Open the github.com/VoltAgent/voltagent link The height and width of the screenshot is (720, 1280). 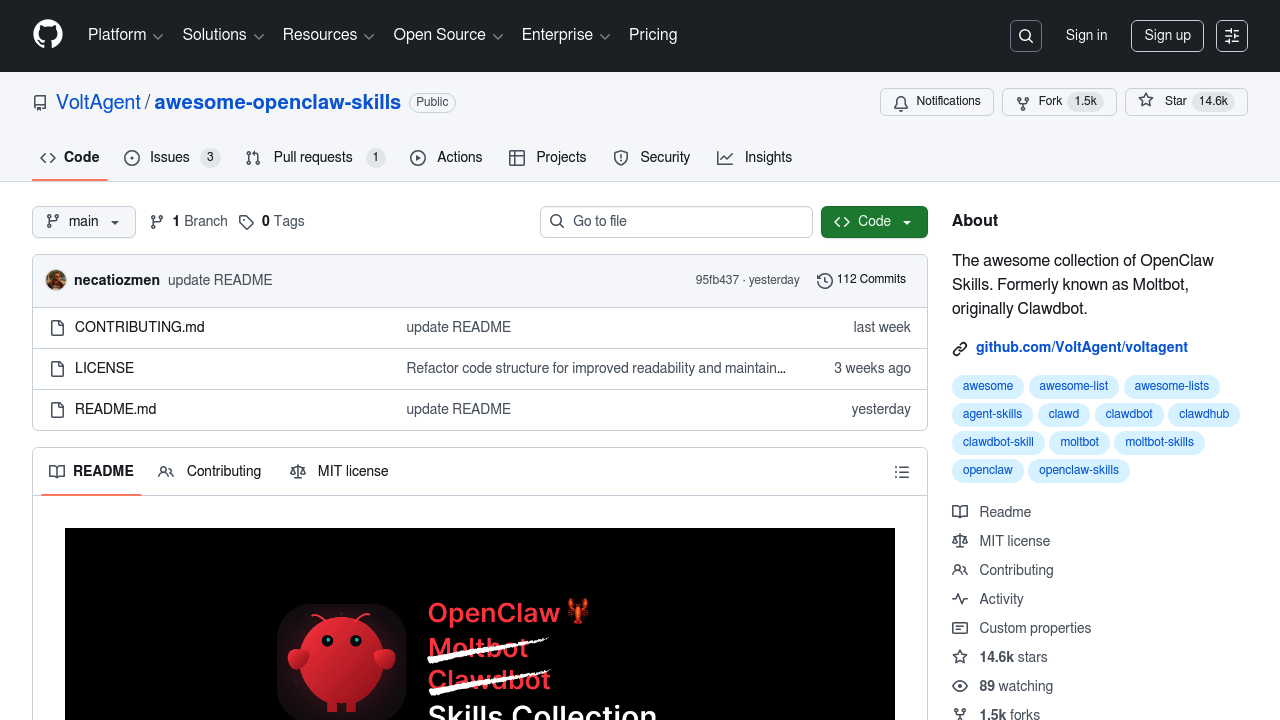(1081, 348)
